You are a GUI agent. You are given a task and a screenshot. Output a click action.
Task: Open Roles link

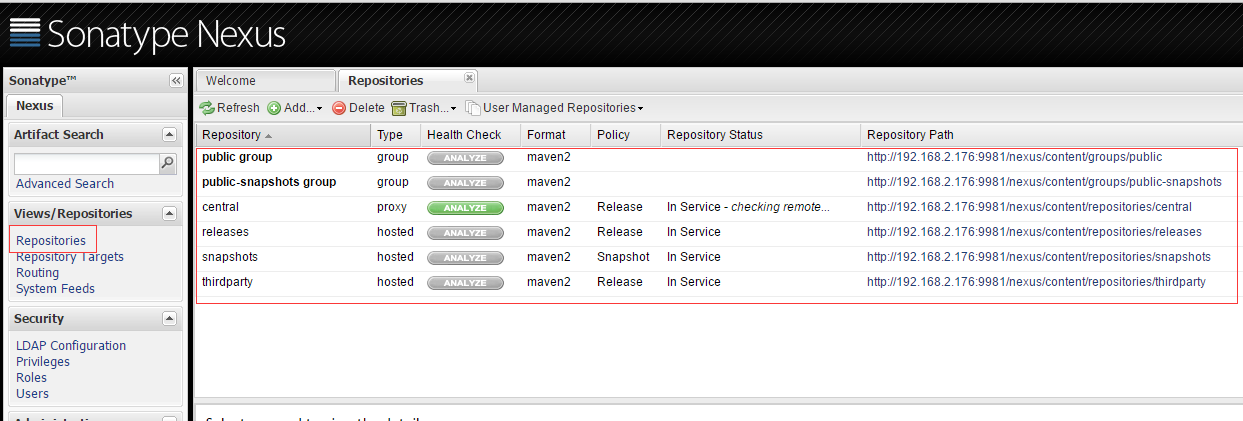pyautogui.click(x=31, y=377)
